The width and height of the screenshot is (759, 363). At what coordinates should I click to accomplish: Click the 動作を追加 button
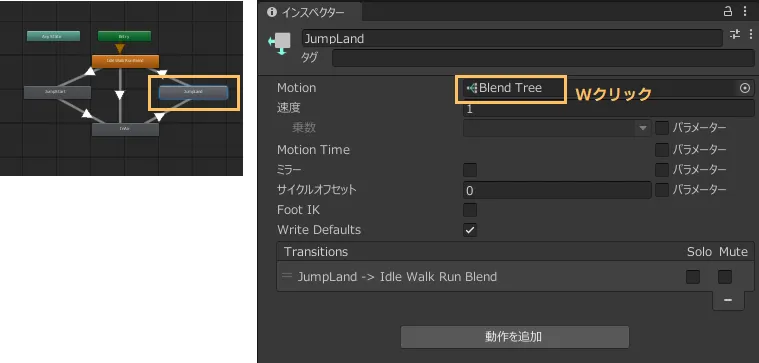(x=515, y=337)
